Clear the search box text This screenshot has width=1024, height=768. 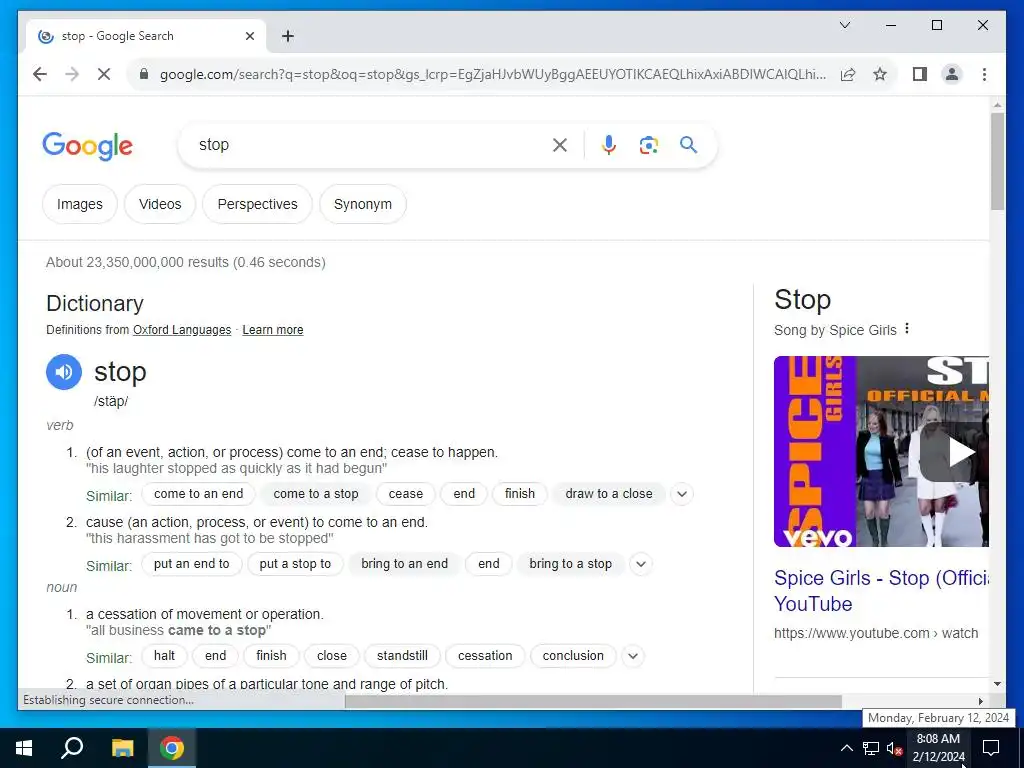tap(560, 145)
